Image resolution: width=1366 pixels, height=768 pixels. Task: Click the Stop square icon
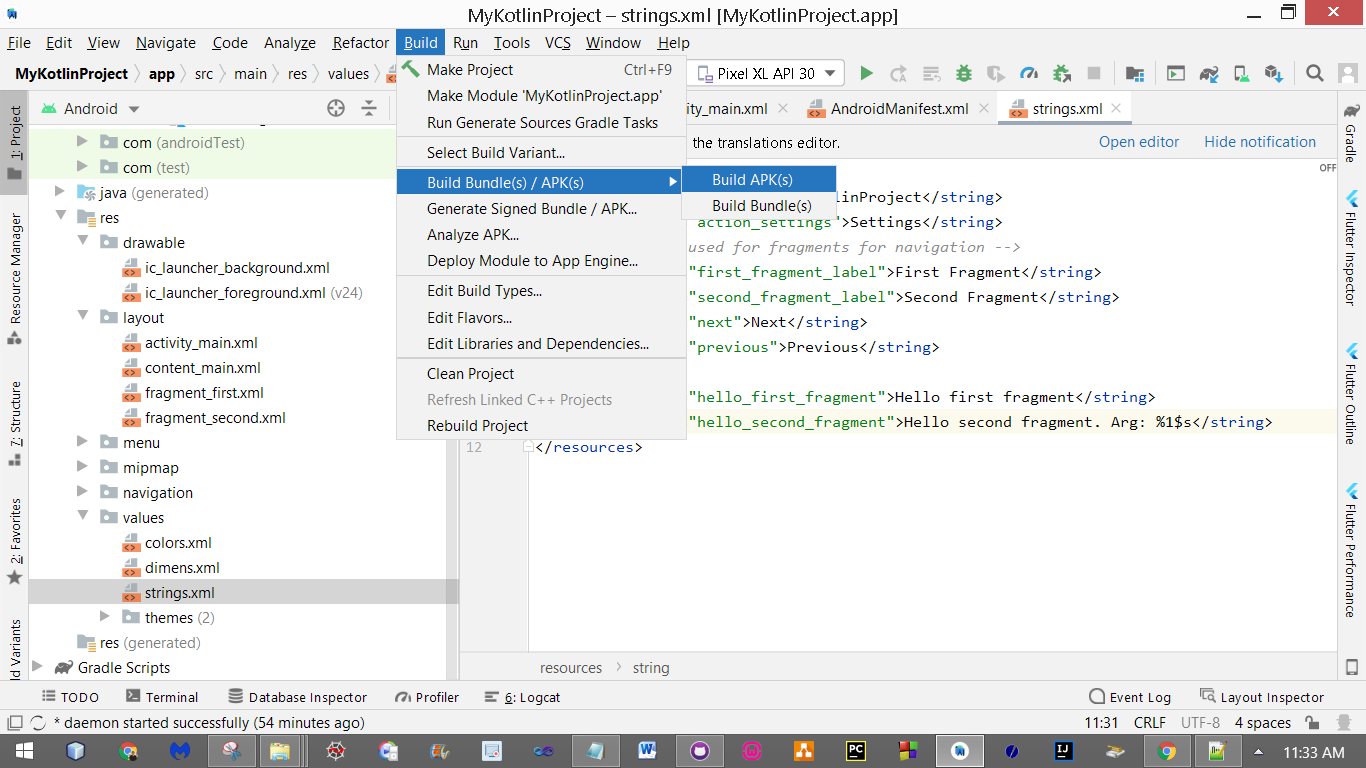pyautogui.click(x=1094, y=74)
